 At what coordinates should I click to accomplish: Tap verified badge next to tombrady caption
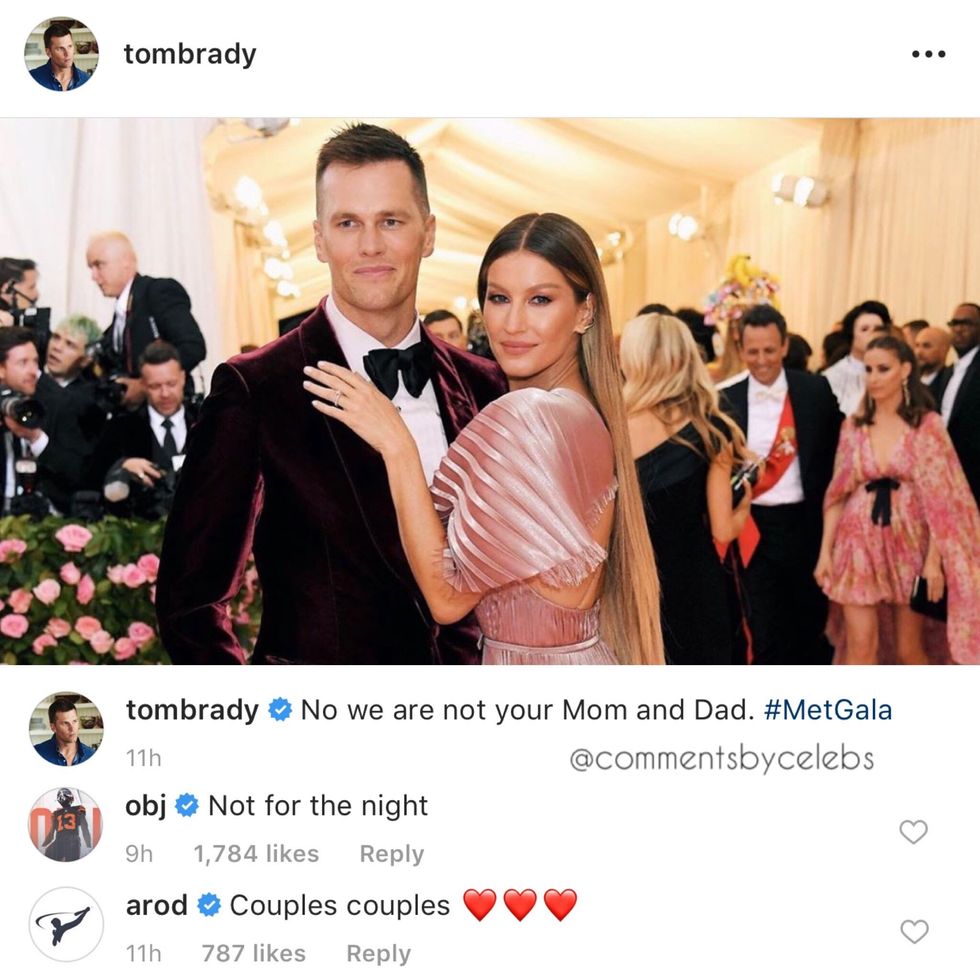pos(280,709)
